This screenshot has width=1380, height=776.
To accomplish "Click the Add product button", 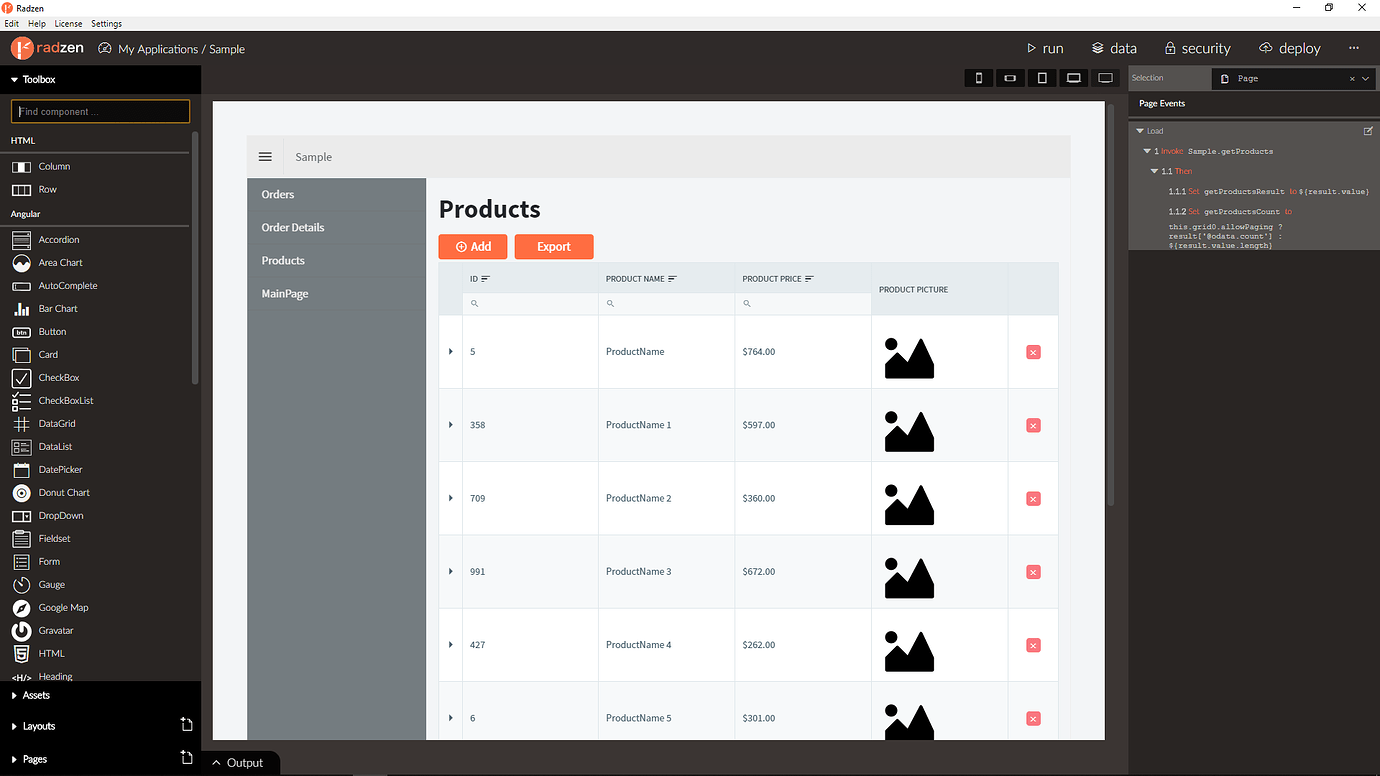I will tap(473, 246).
